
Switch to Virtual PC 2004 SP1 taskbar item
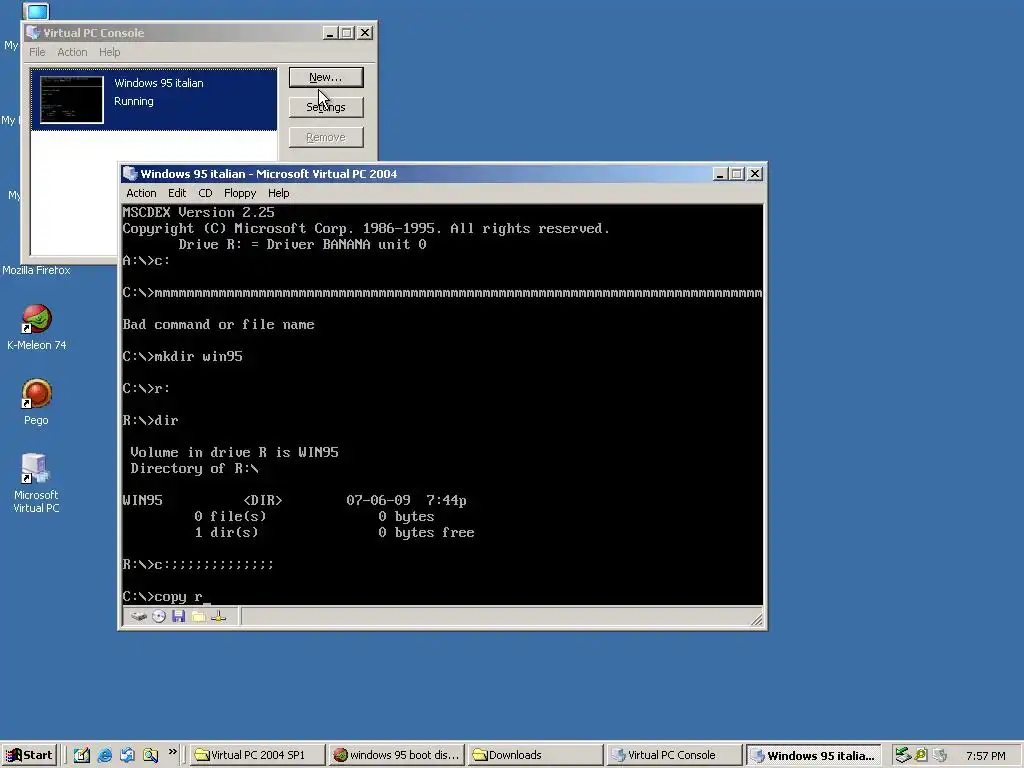pyautogui.click(x=257, y=755)
